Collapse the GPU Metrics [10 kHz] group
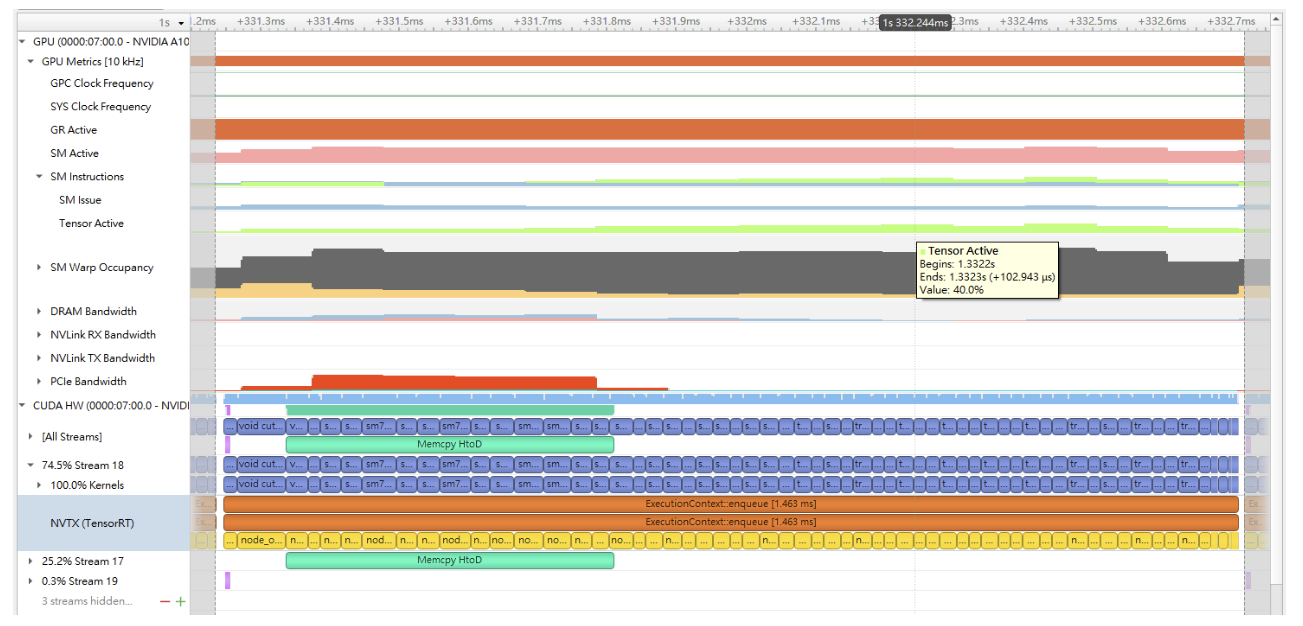 coord(31,61)
